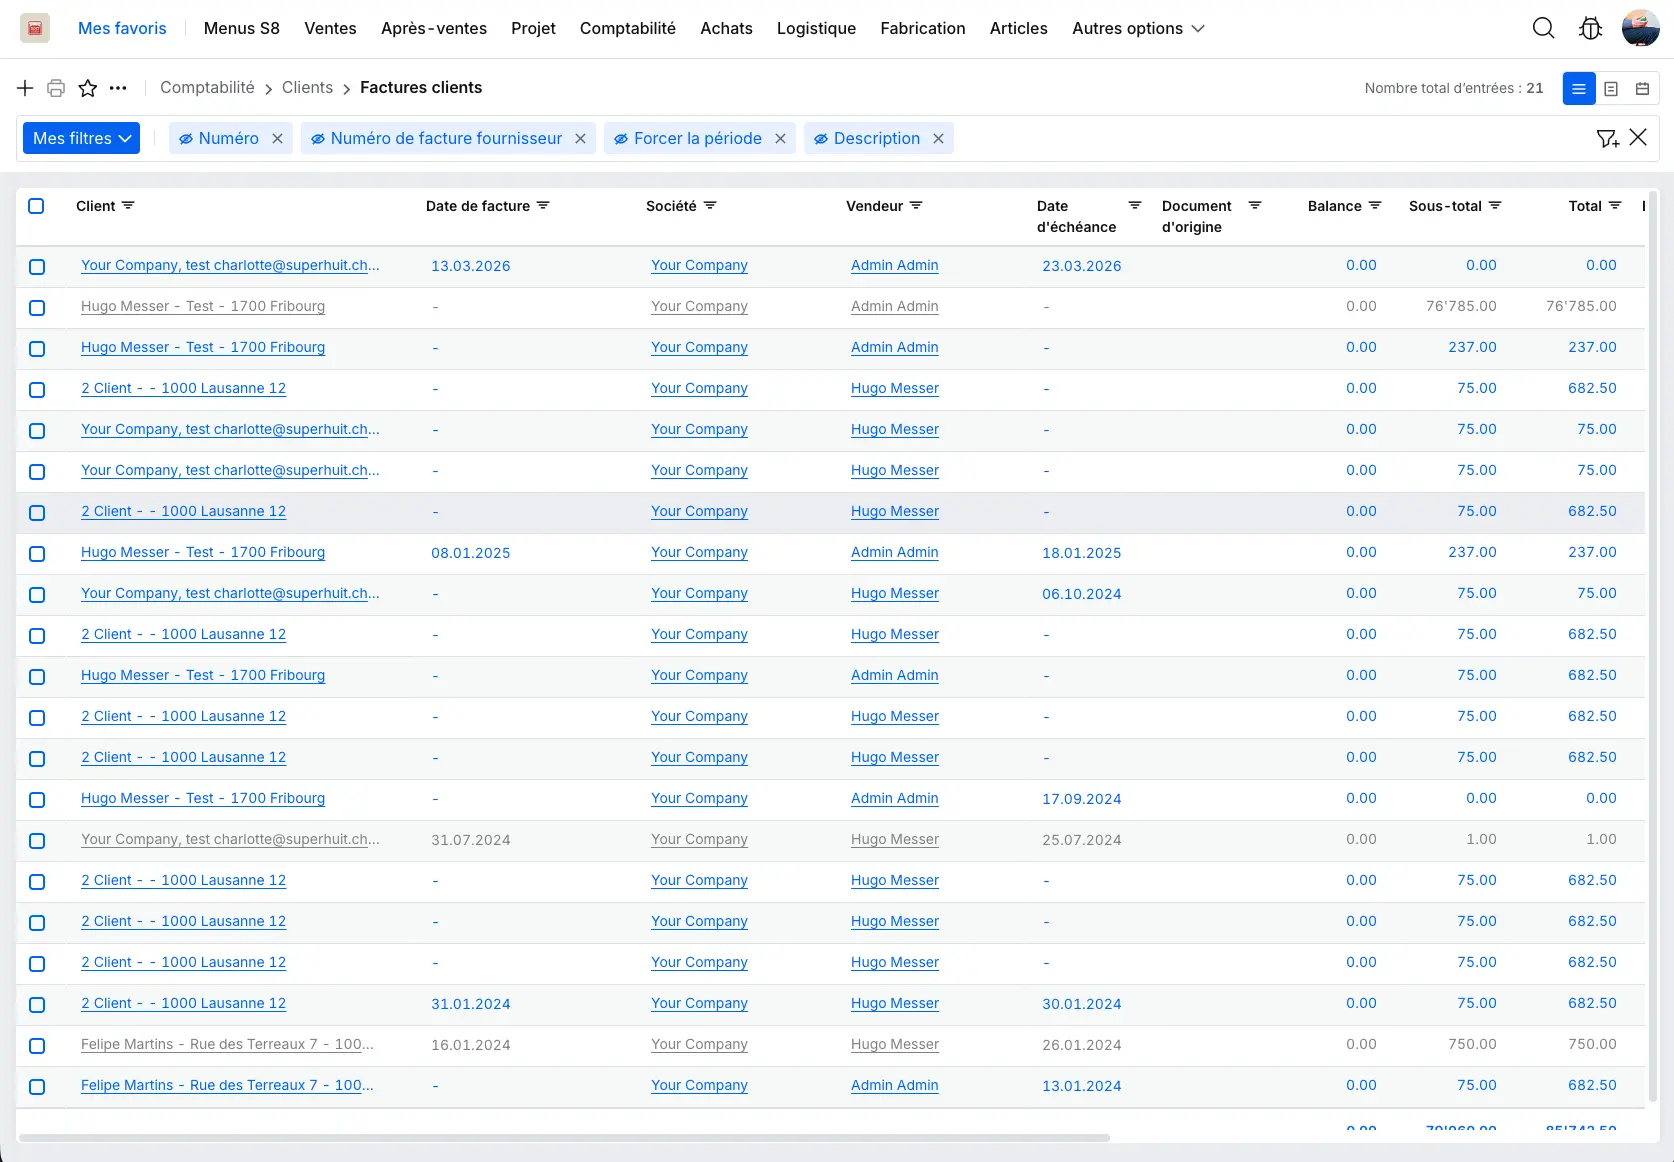This screenshot has width=1674, height=1162.
Task: Open the three-dots more options menu
Action: pyautogui.click(x=118, y=88)
